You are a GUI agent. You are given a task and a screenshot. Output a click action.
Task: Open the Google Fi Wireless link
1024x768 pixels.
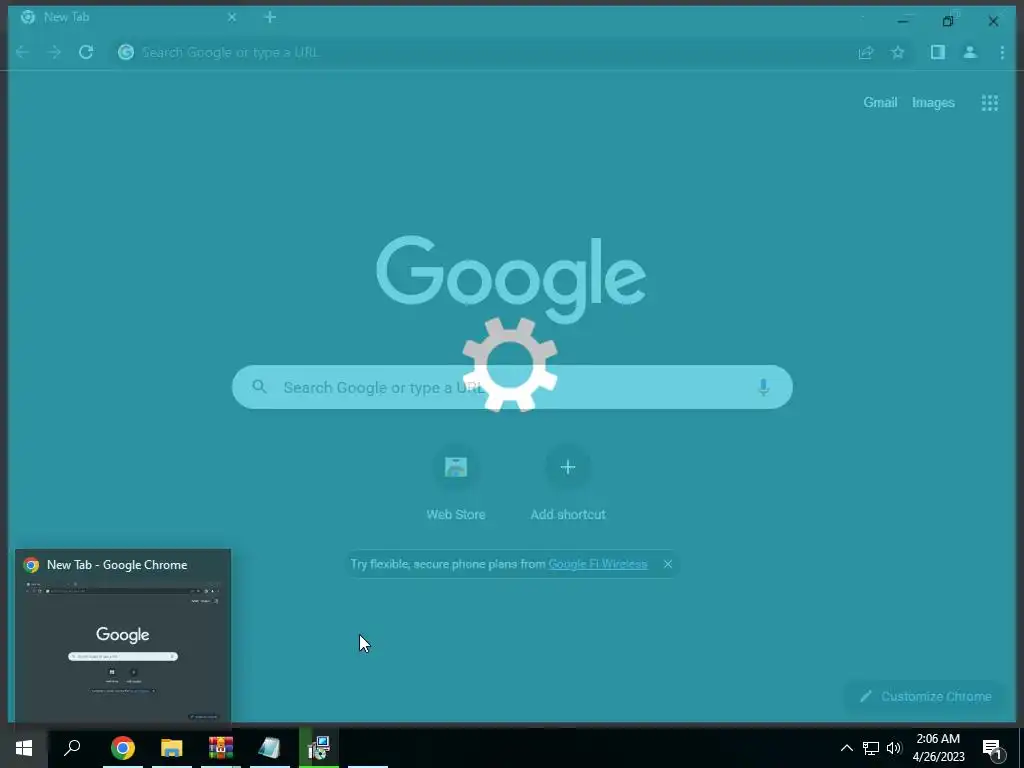pyautogui.click(x=598, y=564)
